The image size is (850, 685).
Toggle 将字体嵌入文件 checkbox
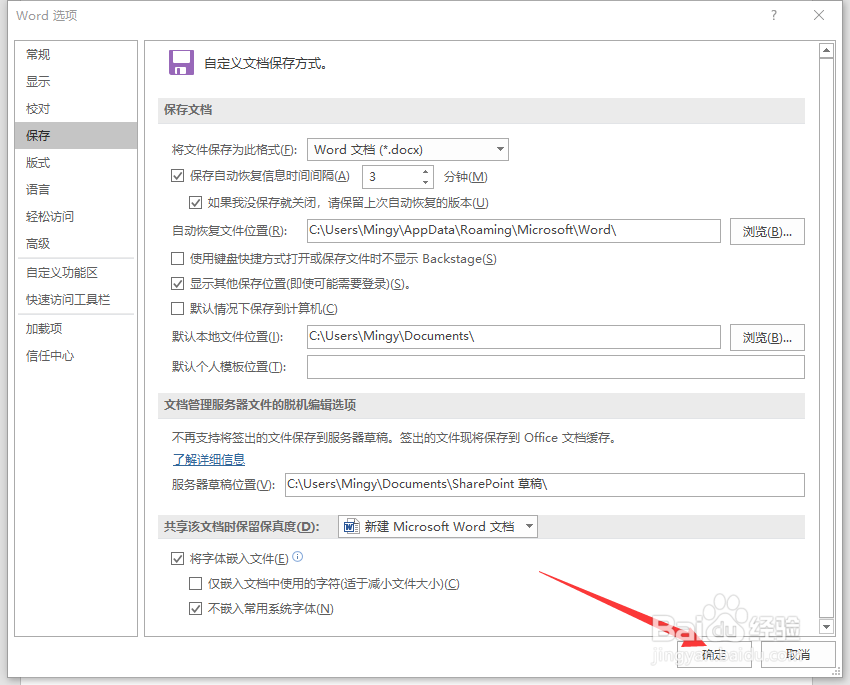tap(177, 558)
